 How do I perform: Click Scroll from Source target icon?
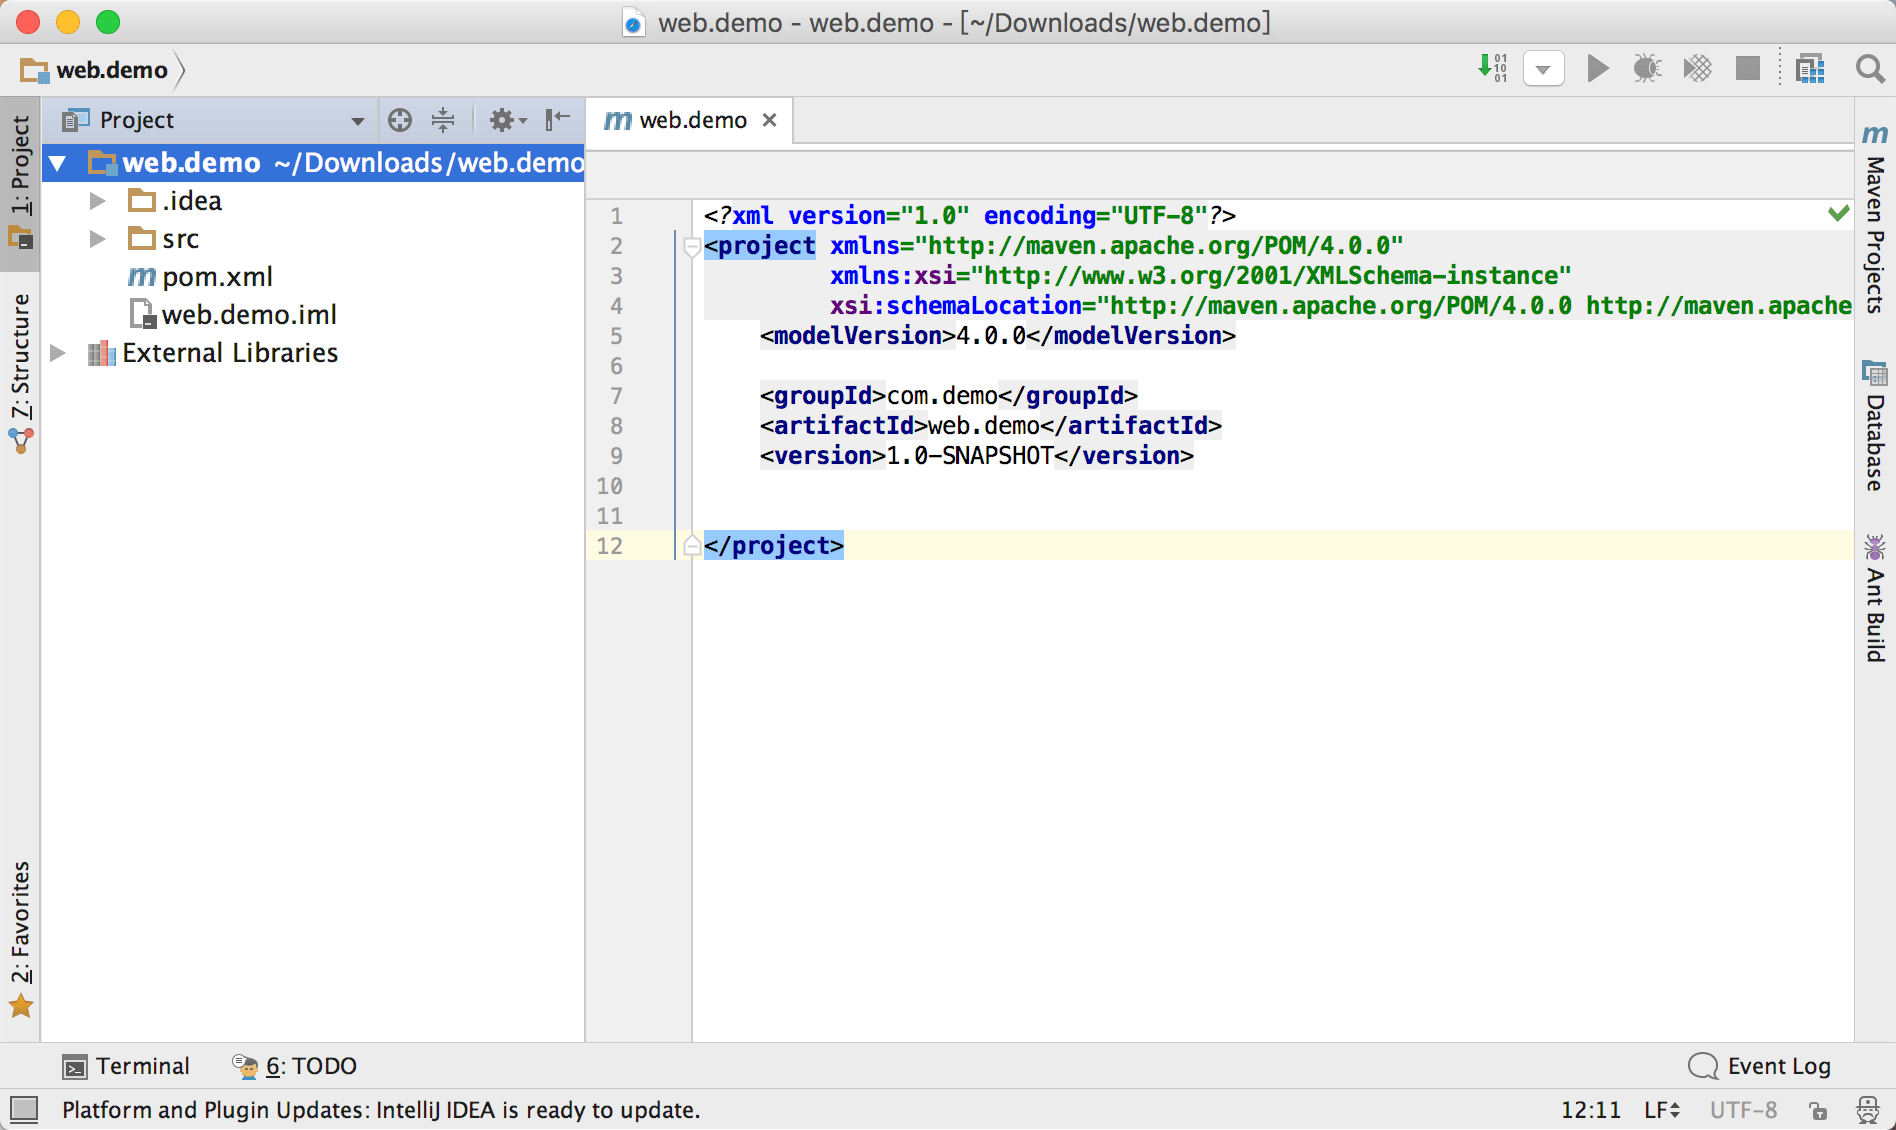(400, 120)
